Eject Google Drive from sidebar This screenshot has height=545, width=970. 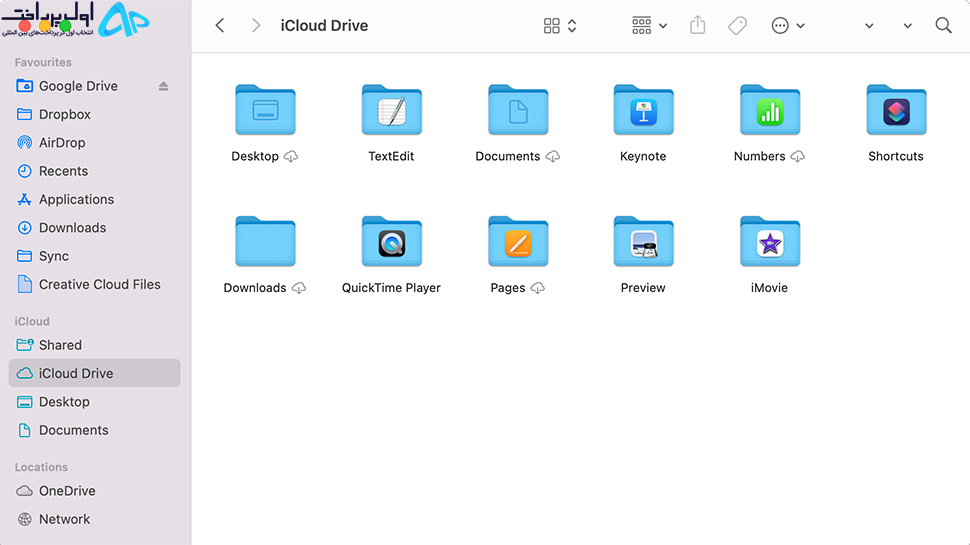[x=163, y=86]
